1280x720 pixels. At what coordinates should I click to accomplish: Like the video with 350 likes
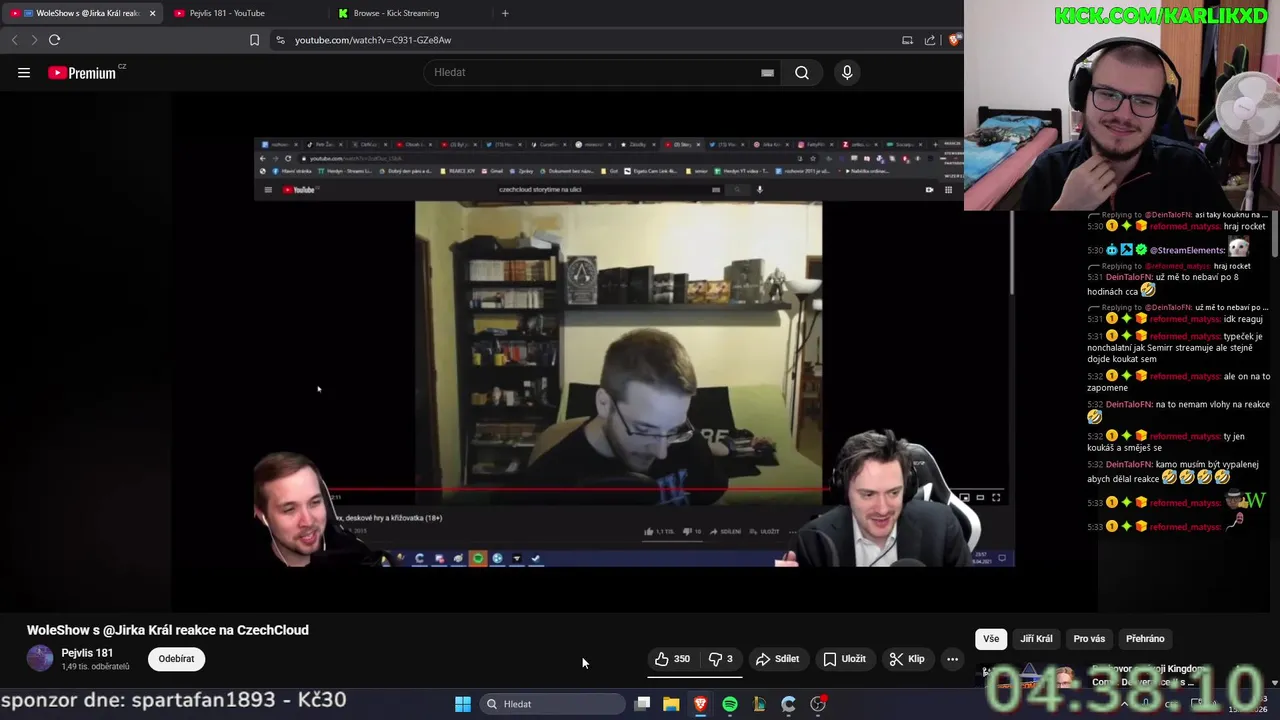coord(672,659)
